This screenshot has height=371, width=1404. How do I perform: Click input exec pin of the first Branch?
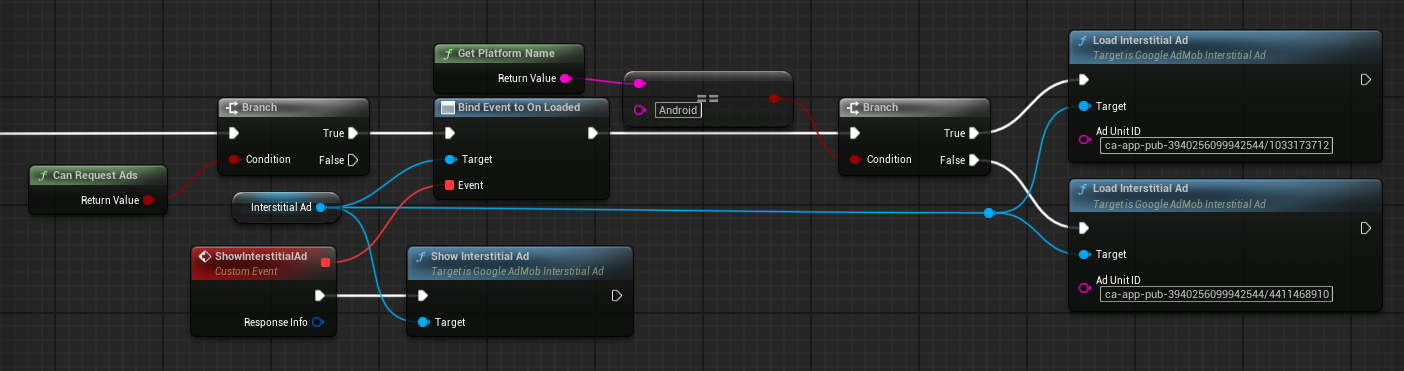pyautogui.click(x=235, y=133)
